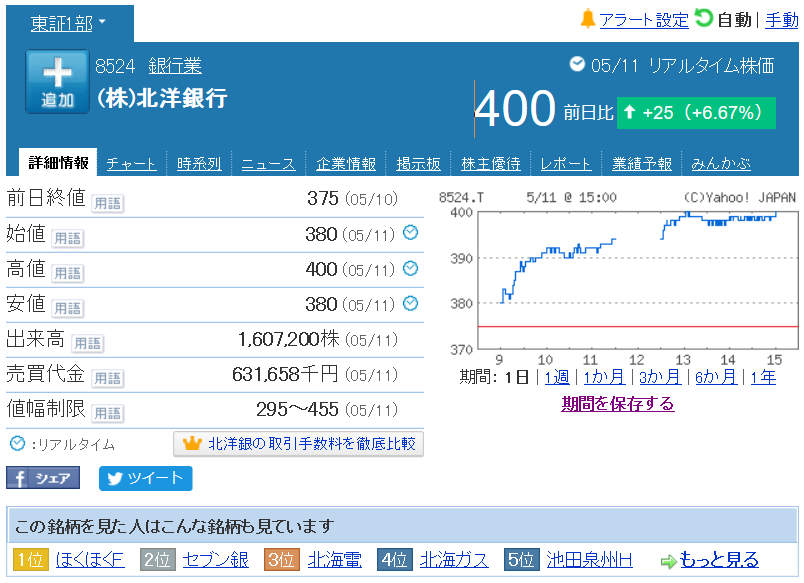Open the 企業情報 tab
804x583 pixels.
coord(346,164)
